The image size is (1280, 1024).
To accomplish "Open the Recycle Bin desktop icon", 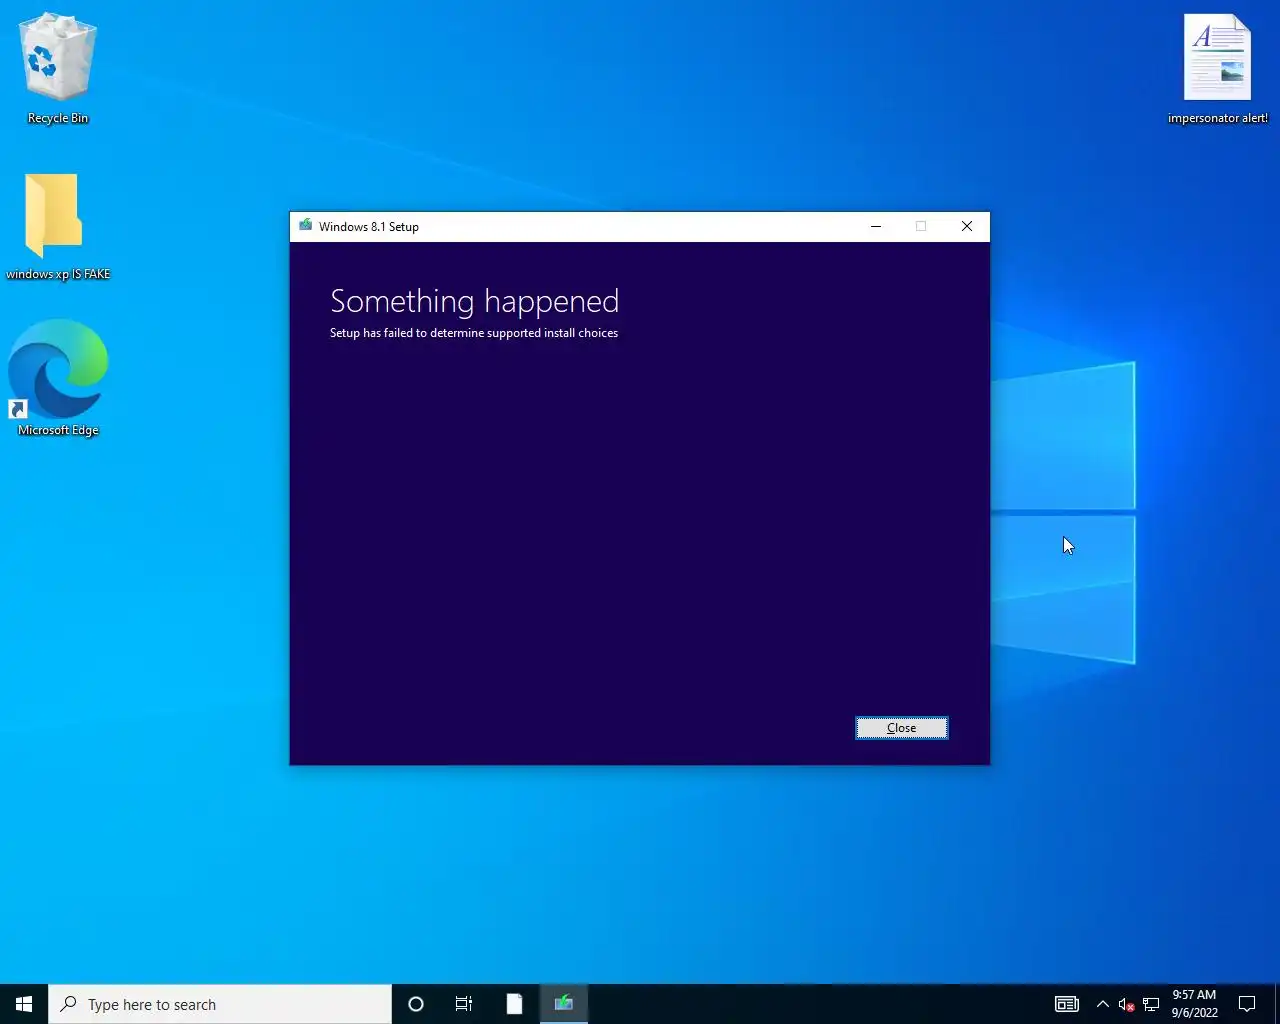I will pyautogui.click(x=58, y=70).
